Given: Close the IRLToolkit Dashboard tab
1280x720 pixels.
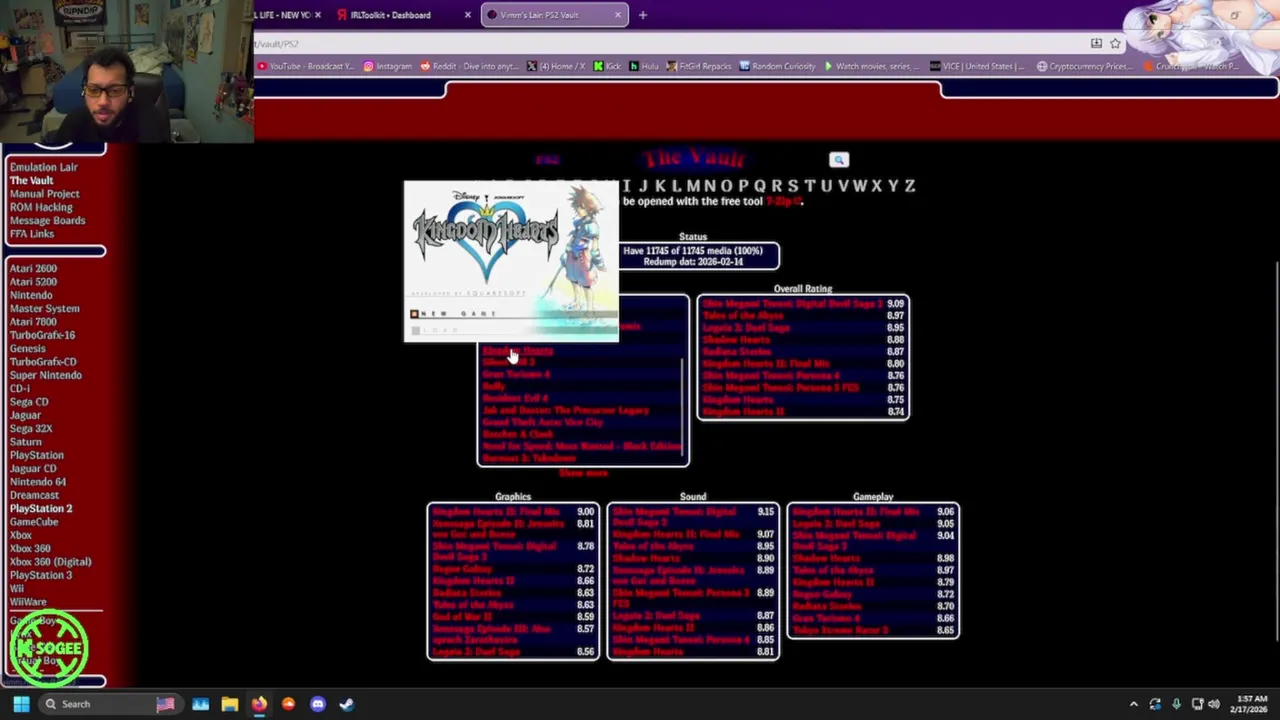Looking at the screenshot, I should [467, 15].
